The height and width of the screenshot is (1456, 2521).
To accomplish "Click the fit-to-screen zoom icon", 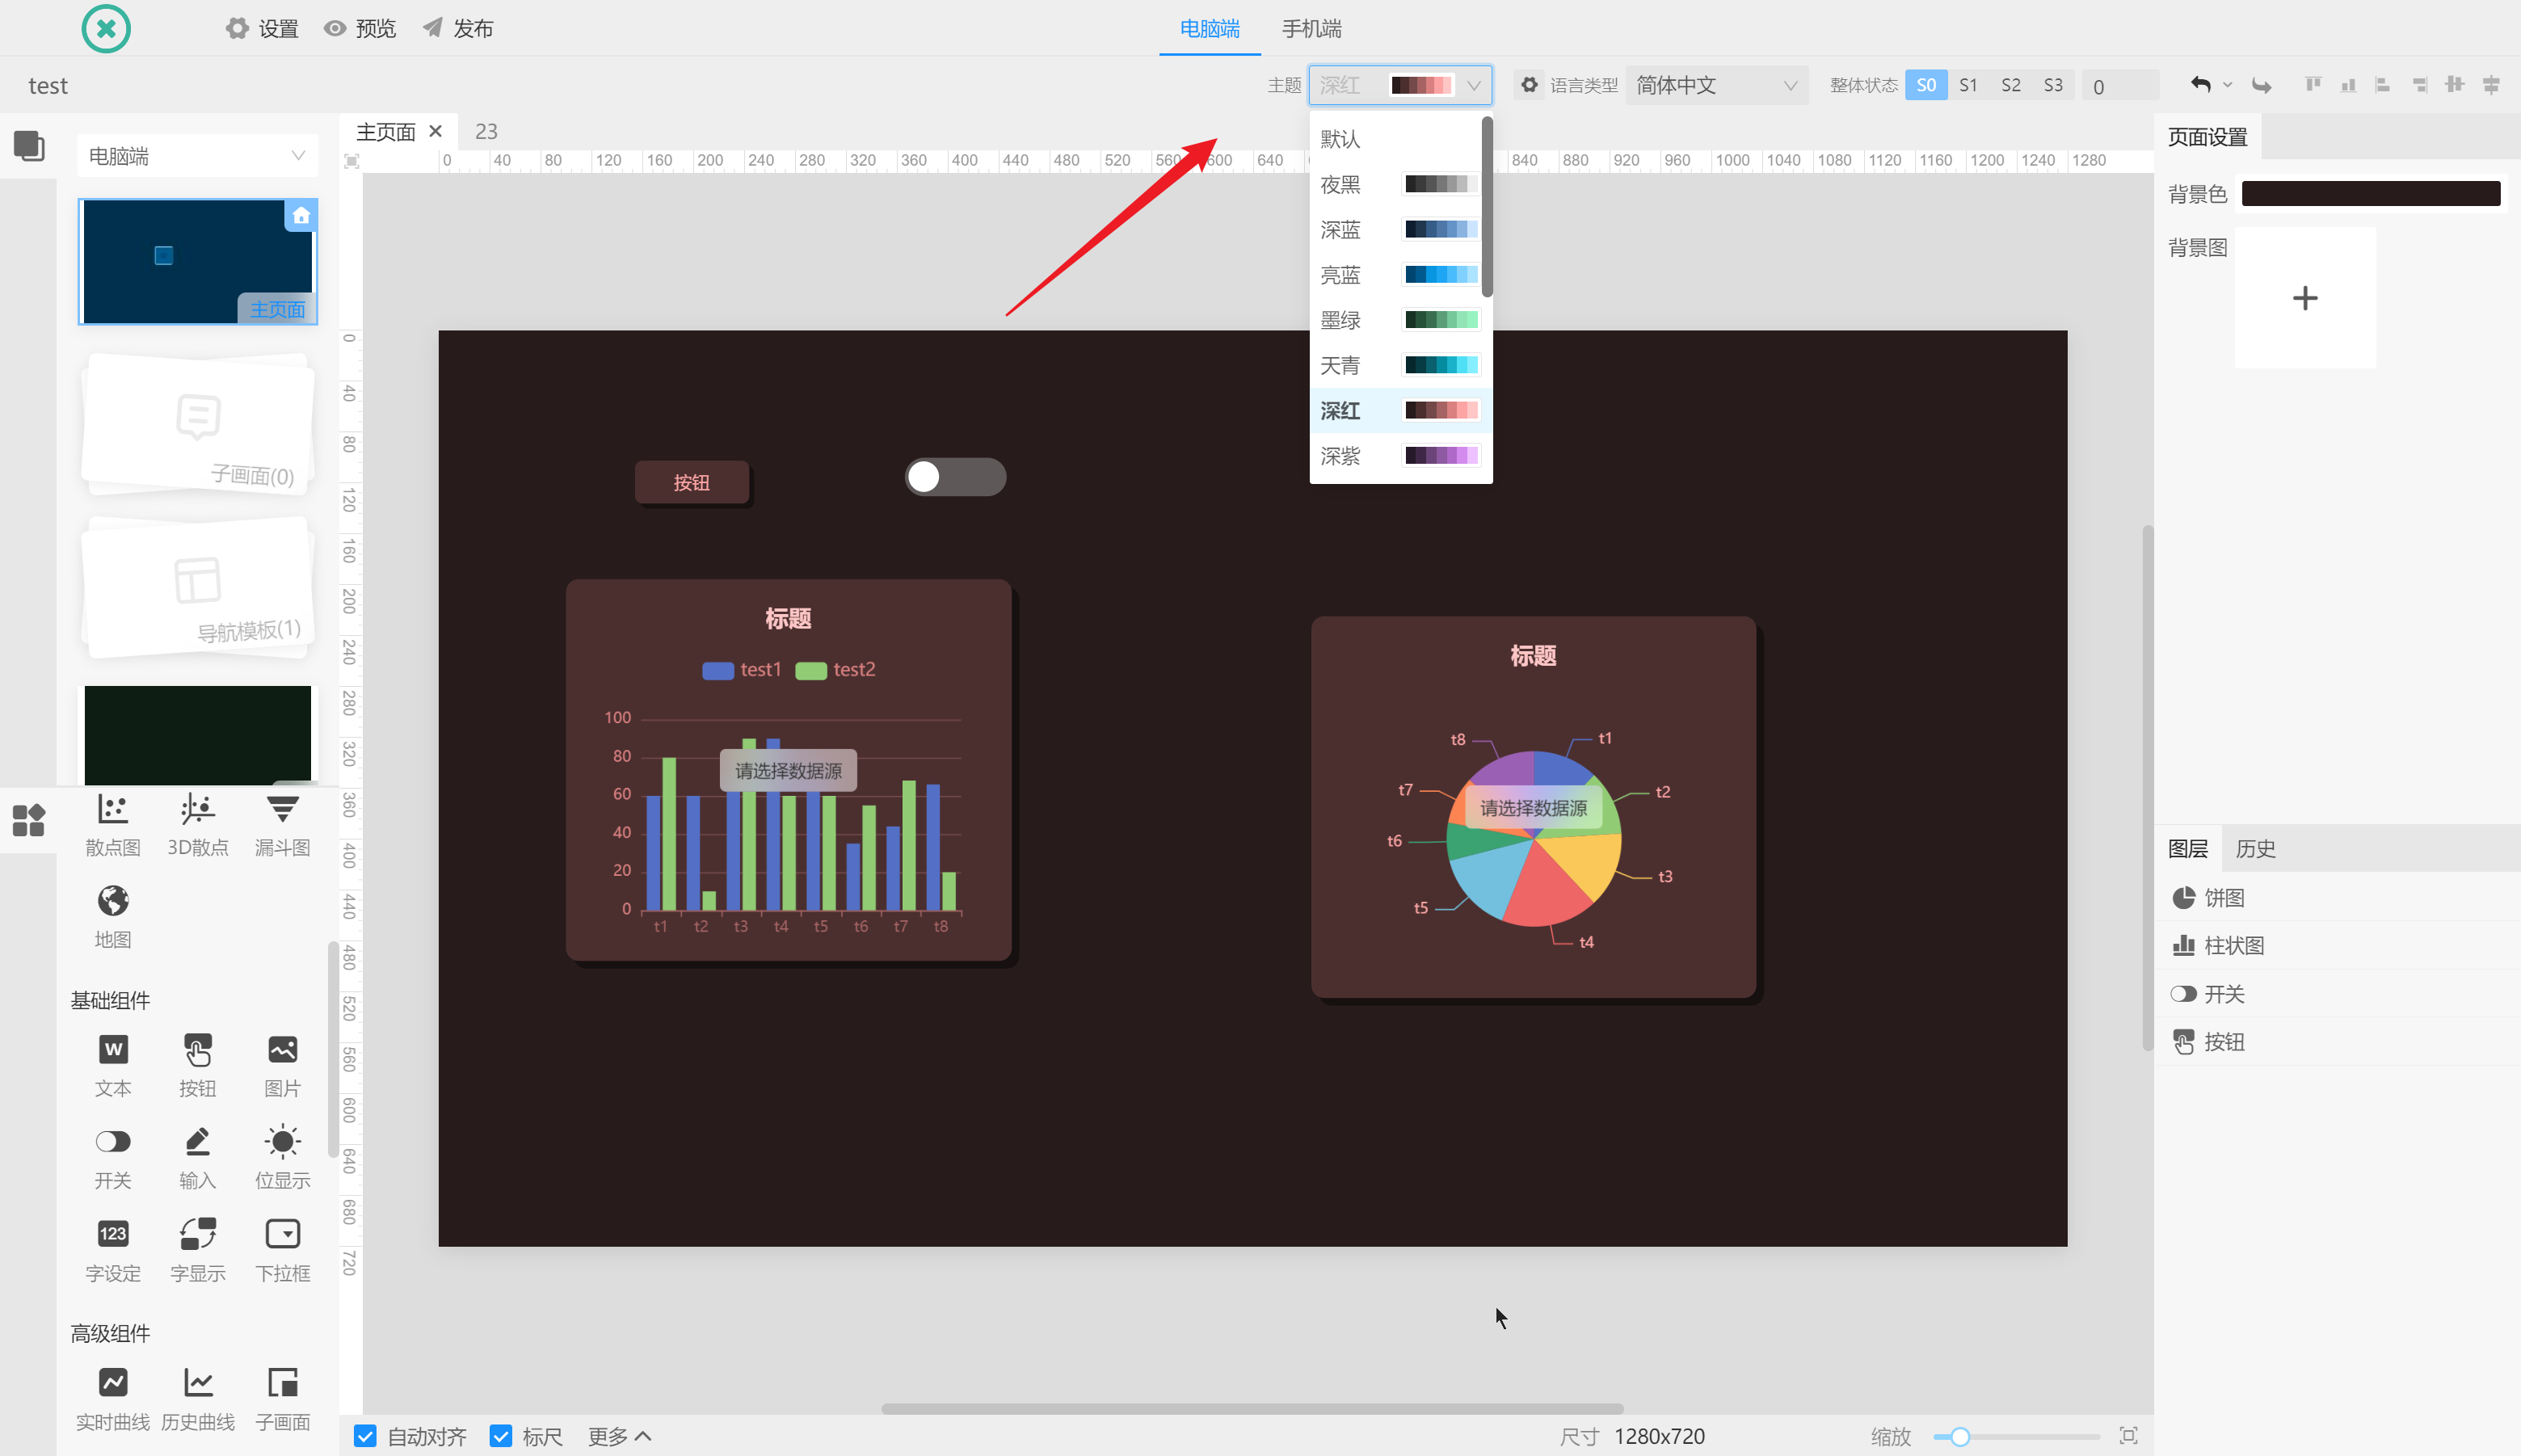I will (2129, 1436).
